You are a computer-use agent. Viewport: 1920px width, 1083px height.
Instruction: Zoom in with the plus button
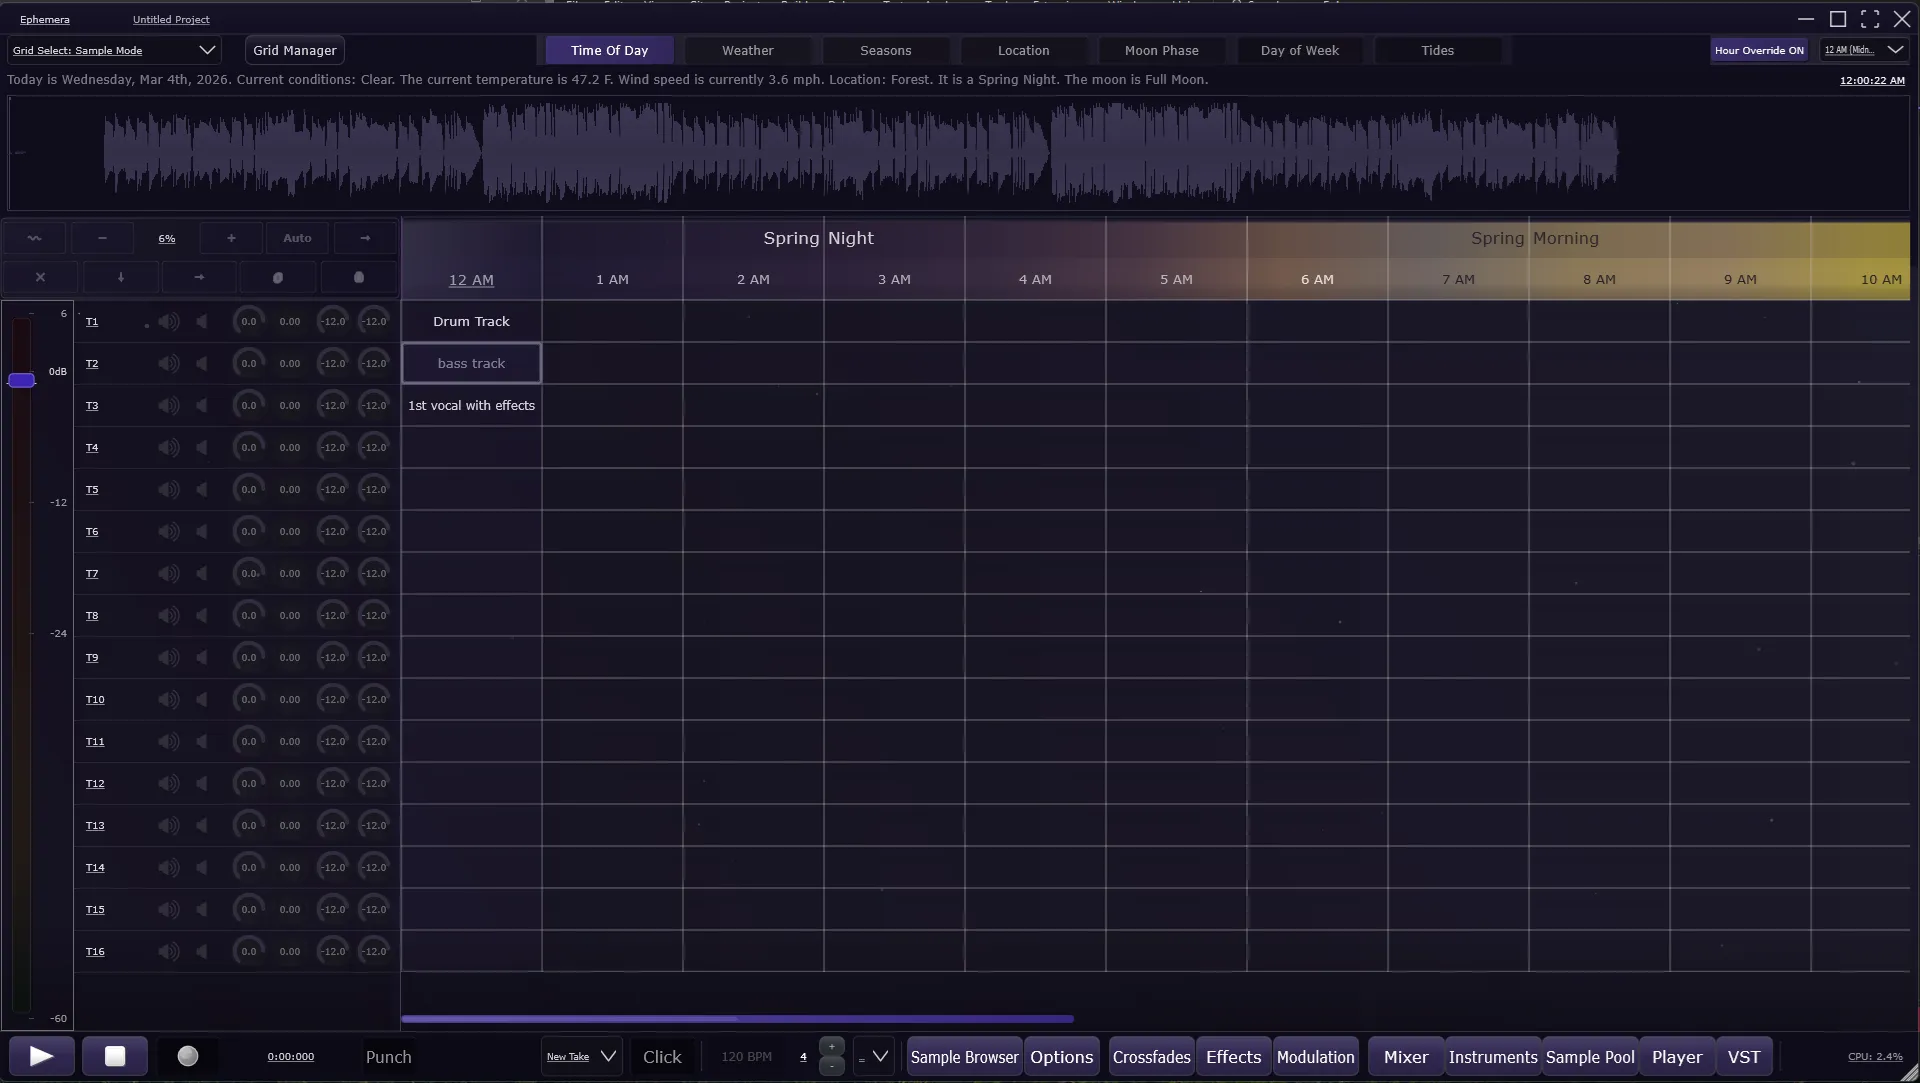(231, 238)
